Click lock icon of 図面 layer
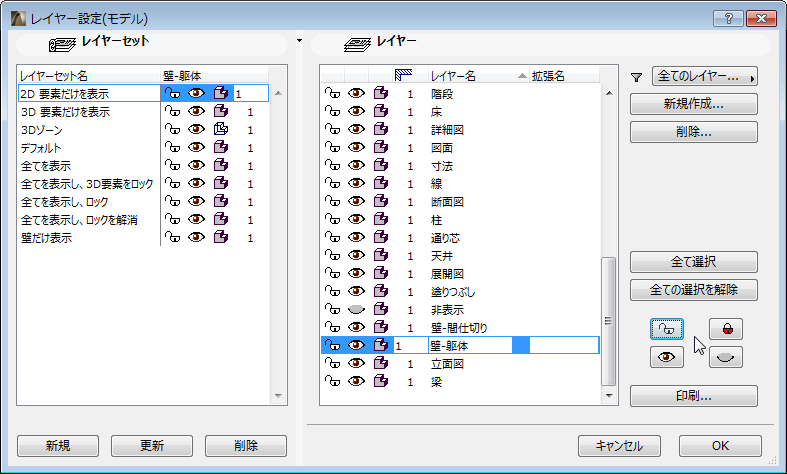 tap(332, 148)
